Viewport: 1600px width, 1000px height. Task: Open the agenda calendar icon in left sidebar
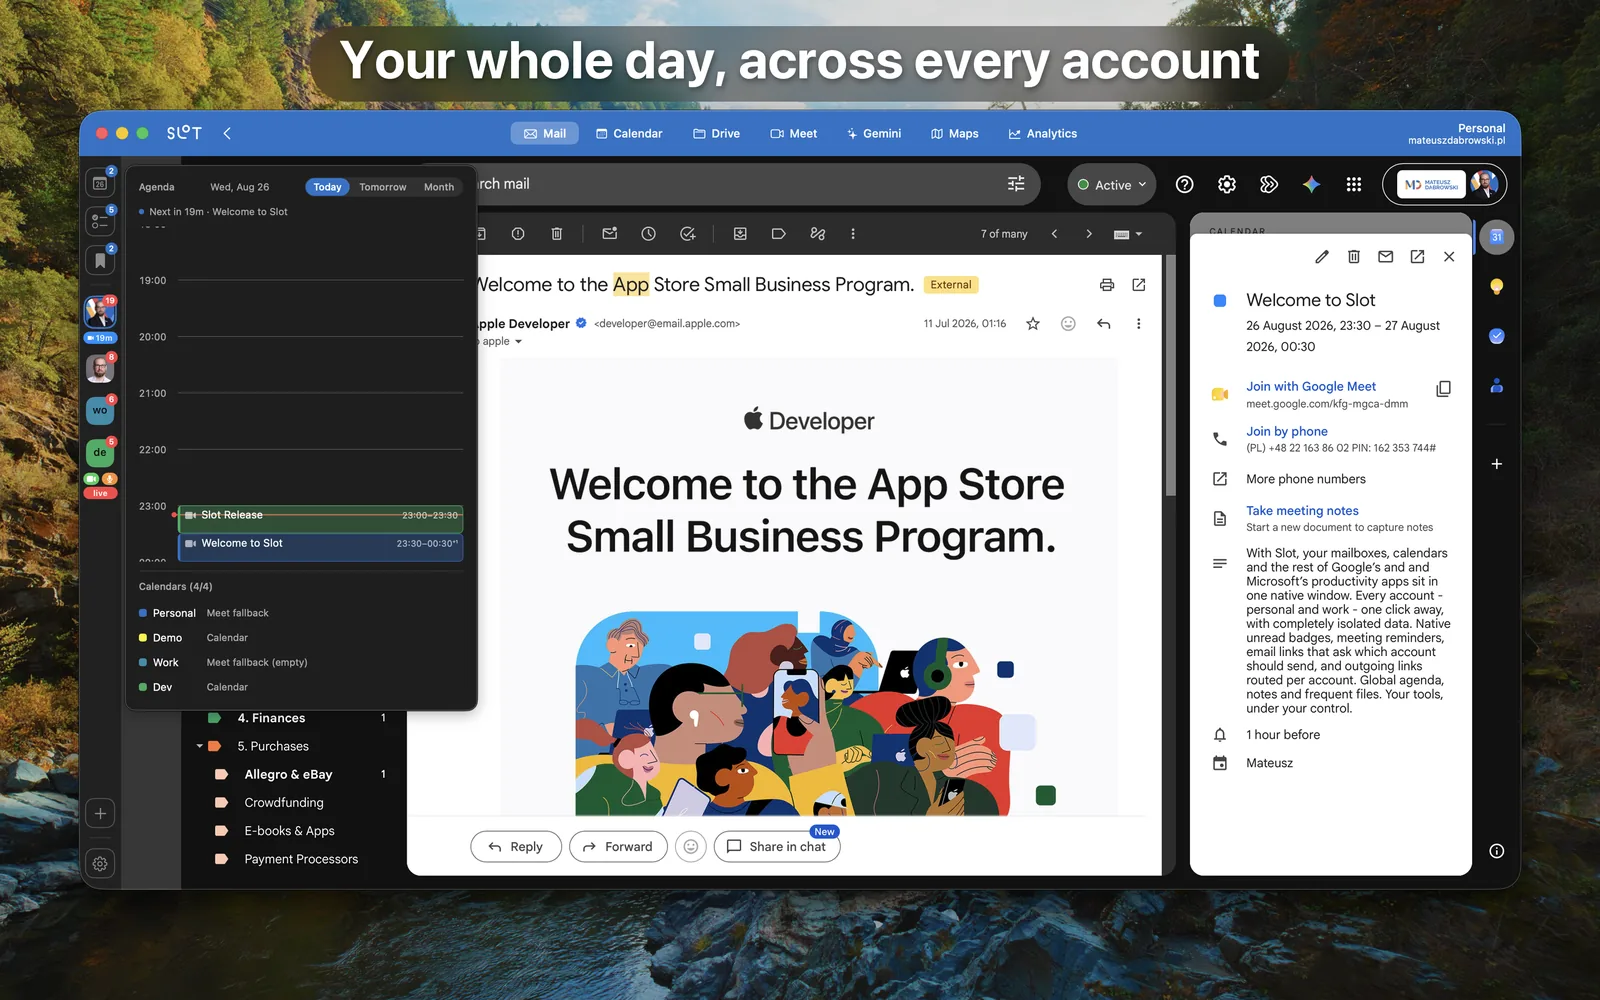(x=100, y=183)
